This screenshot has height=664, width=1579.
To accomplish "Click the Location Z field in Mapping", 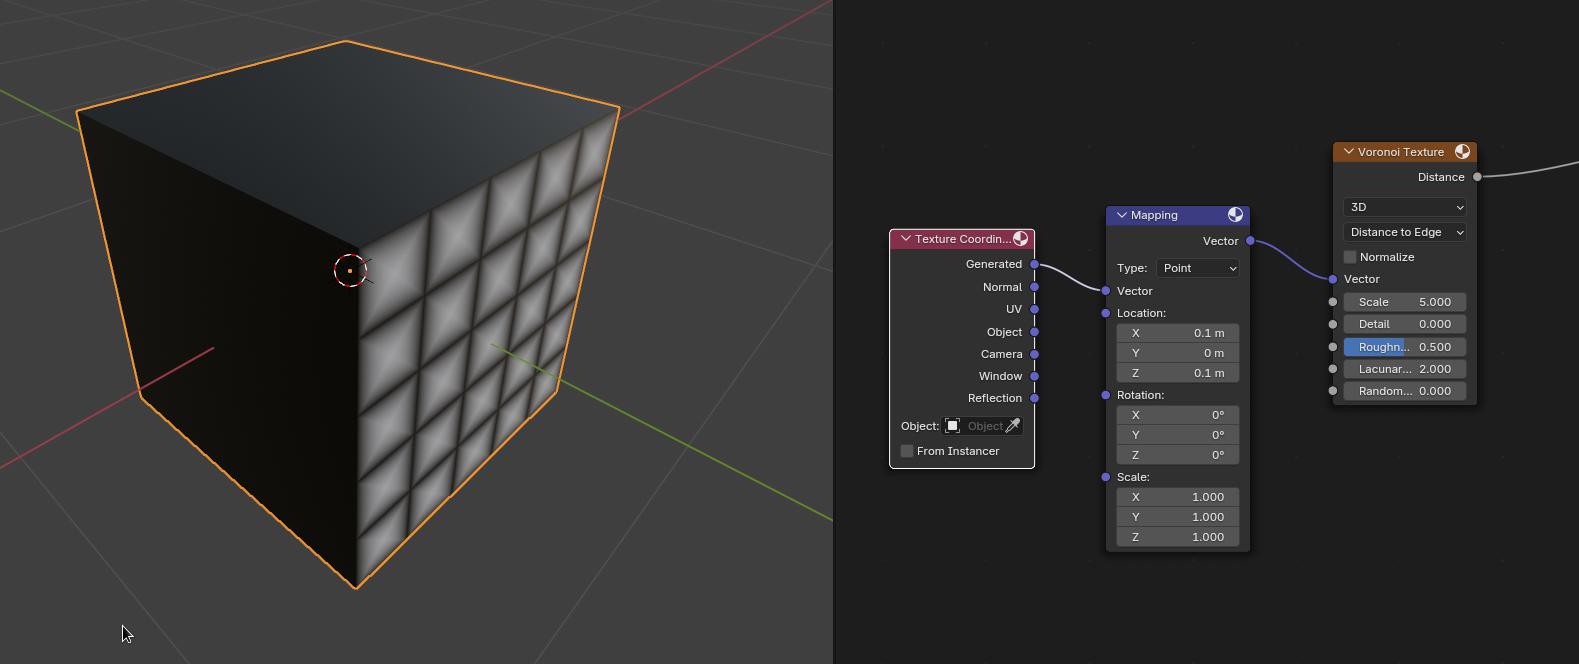I will 1178,373.
